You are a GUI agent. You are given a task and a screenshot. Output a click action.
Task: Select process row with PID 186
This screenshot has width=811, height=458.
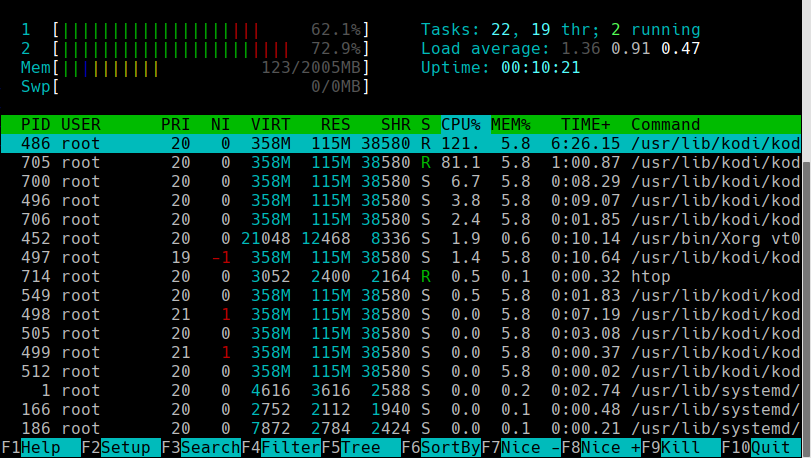click(x=401, y=429)
